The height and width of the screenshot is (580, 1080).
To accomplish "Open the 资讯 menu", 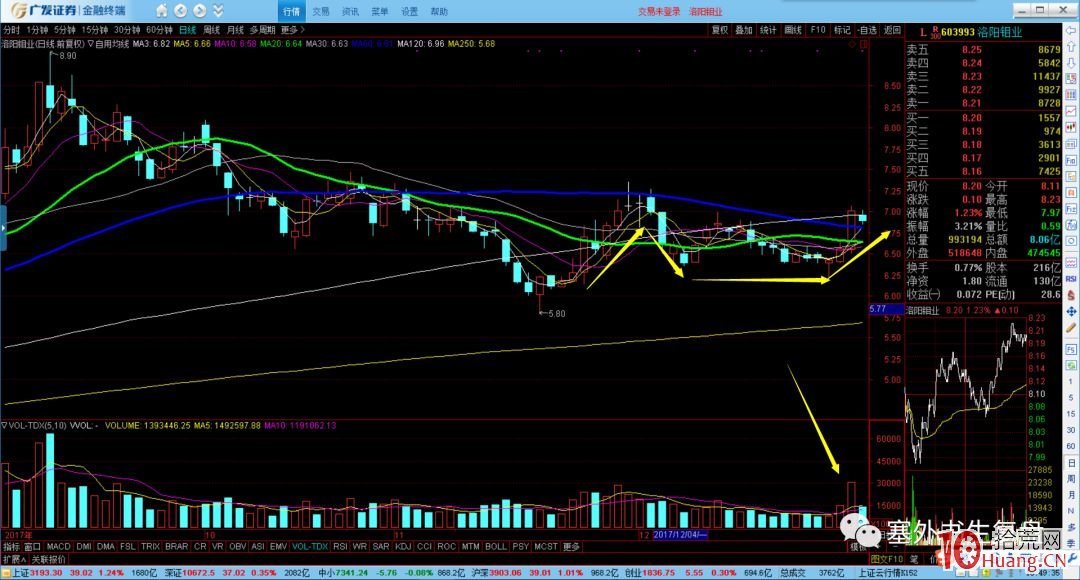I will [351, 12].
